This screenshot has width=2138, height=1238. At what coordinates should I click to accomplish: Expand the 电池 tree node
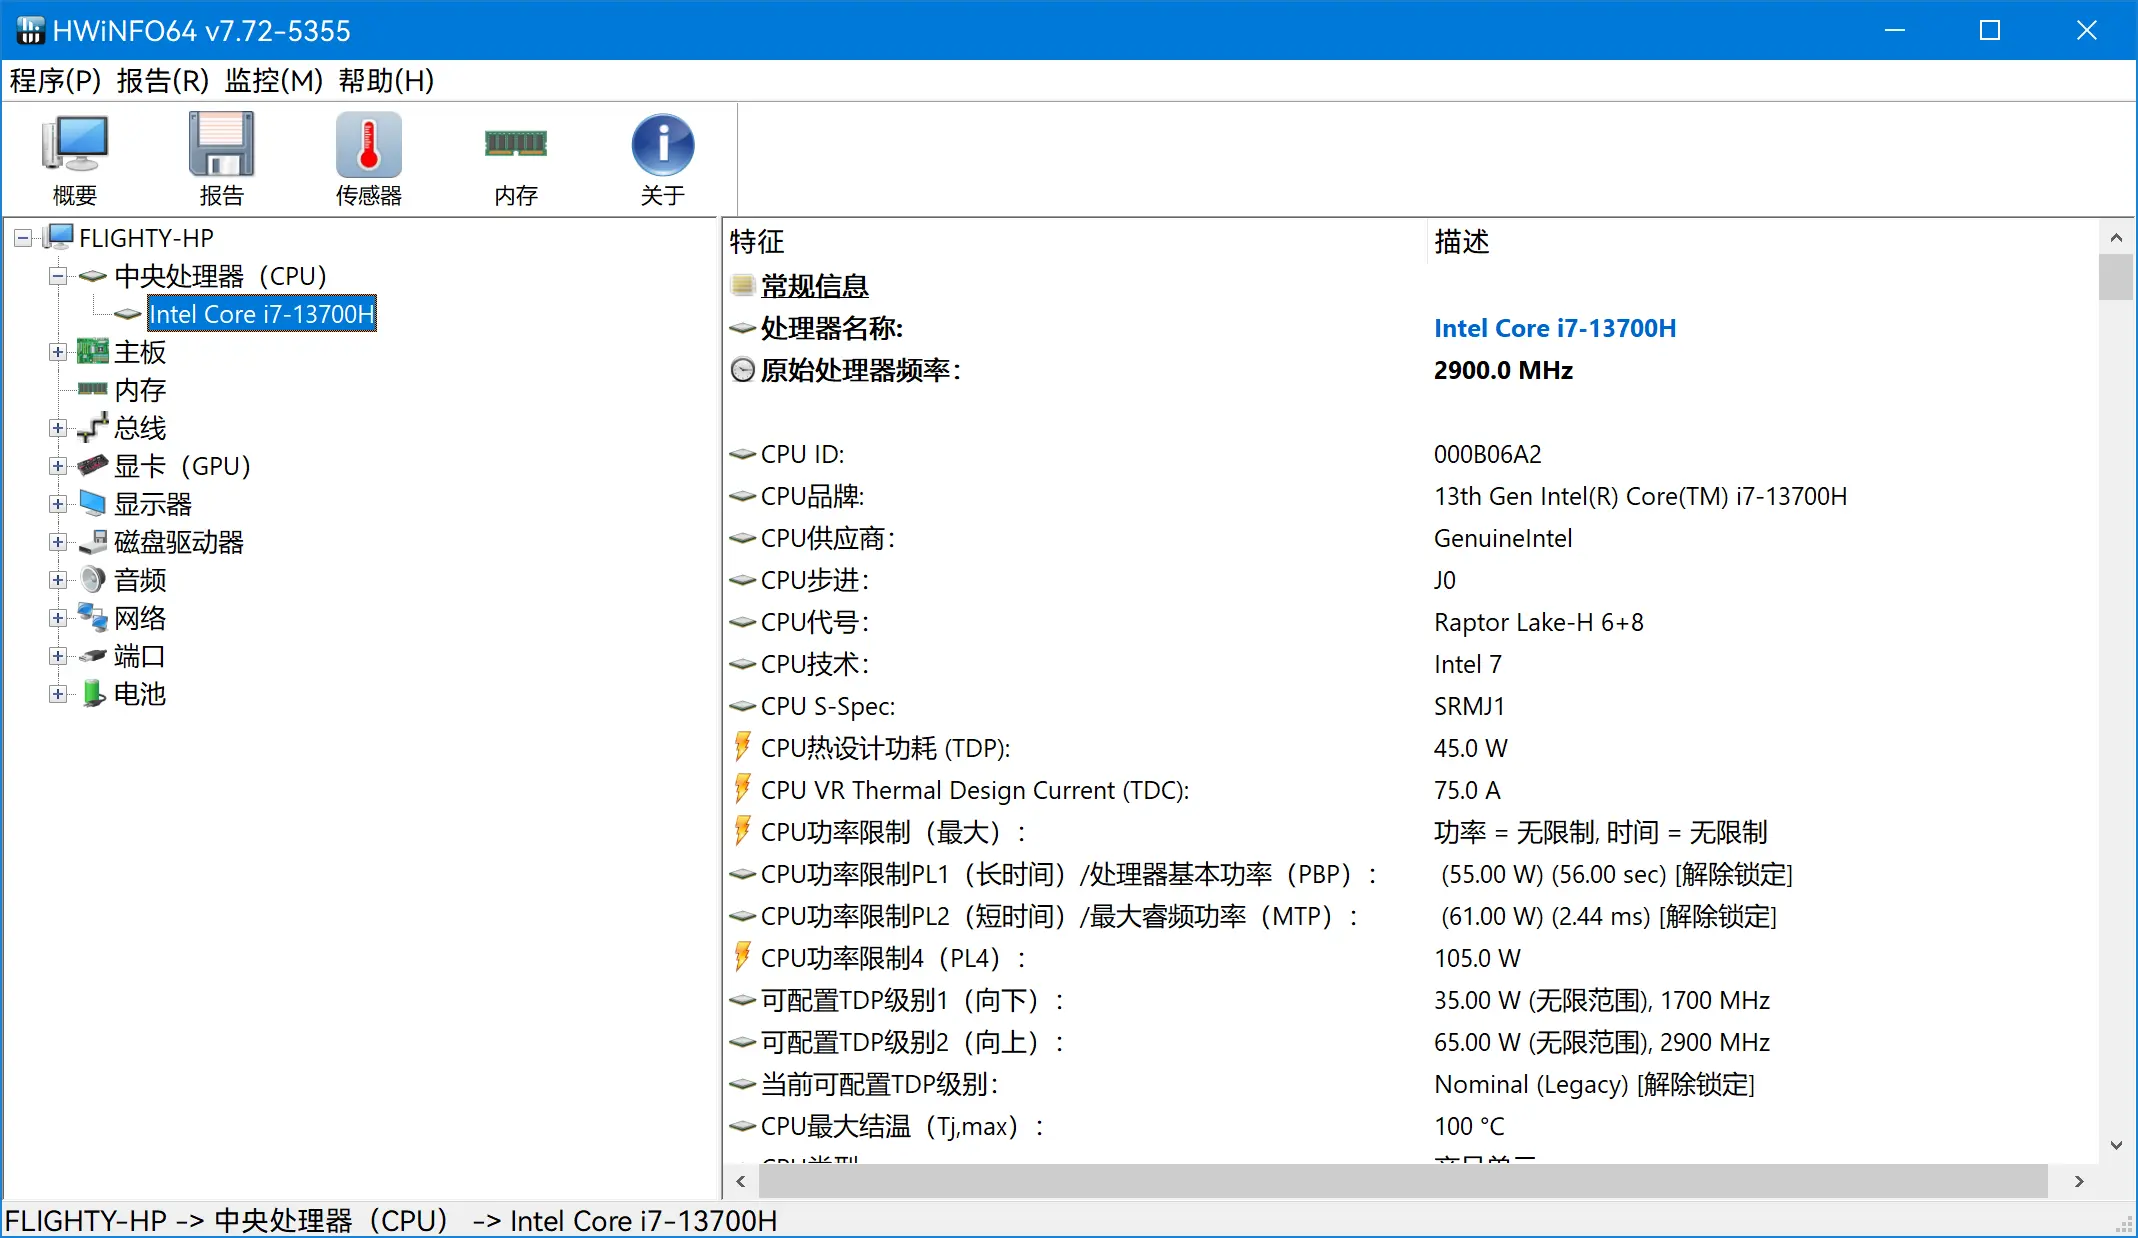coord(58,694)
